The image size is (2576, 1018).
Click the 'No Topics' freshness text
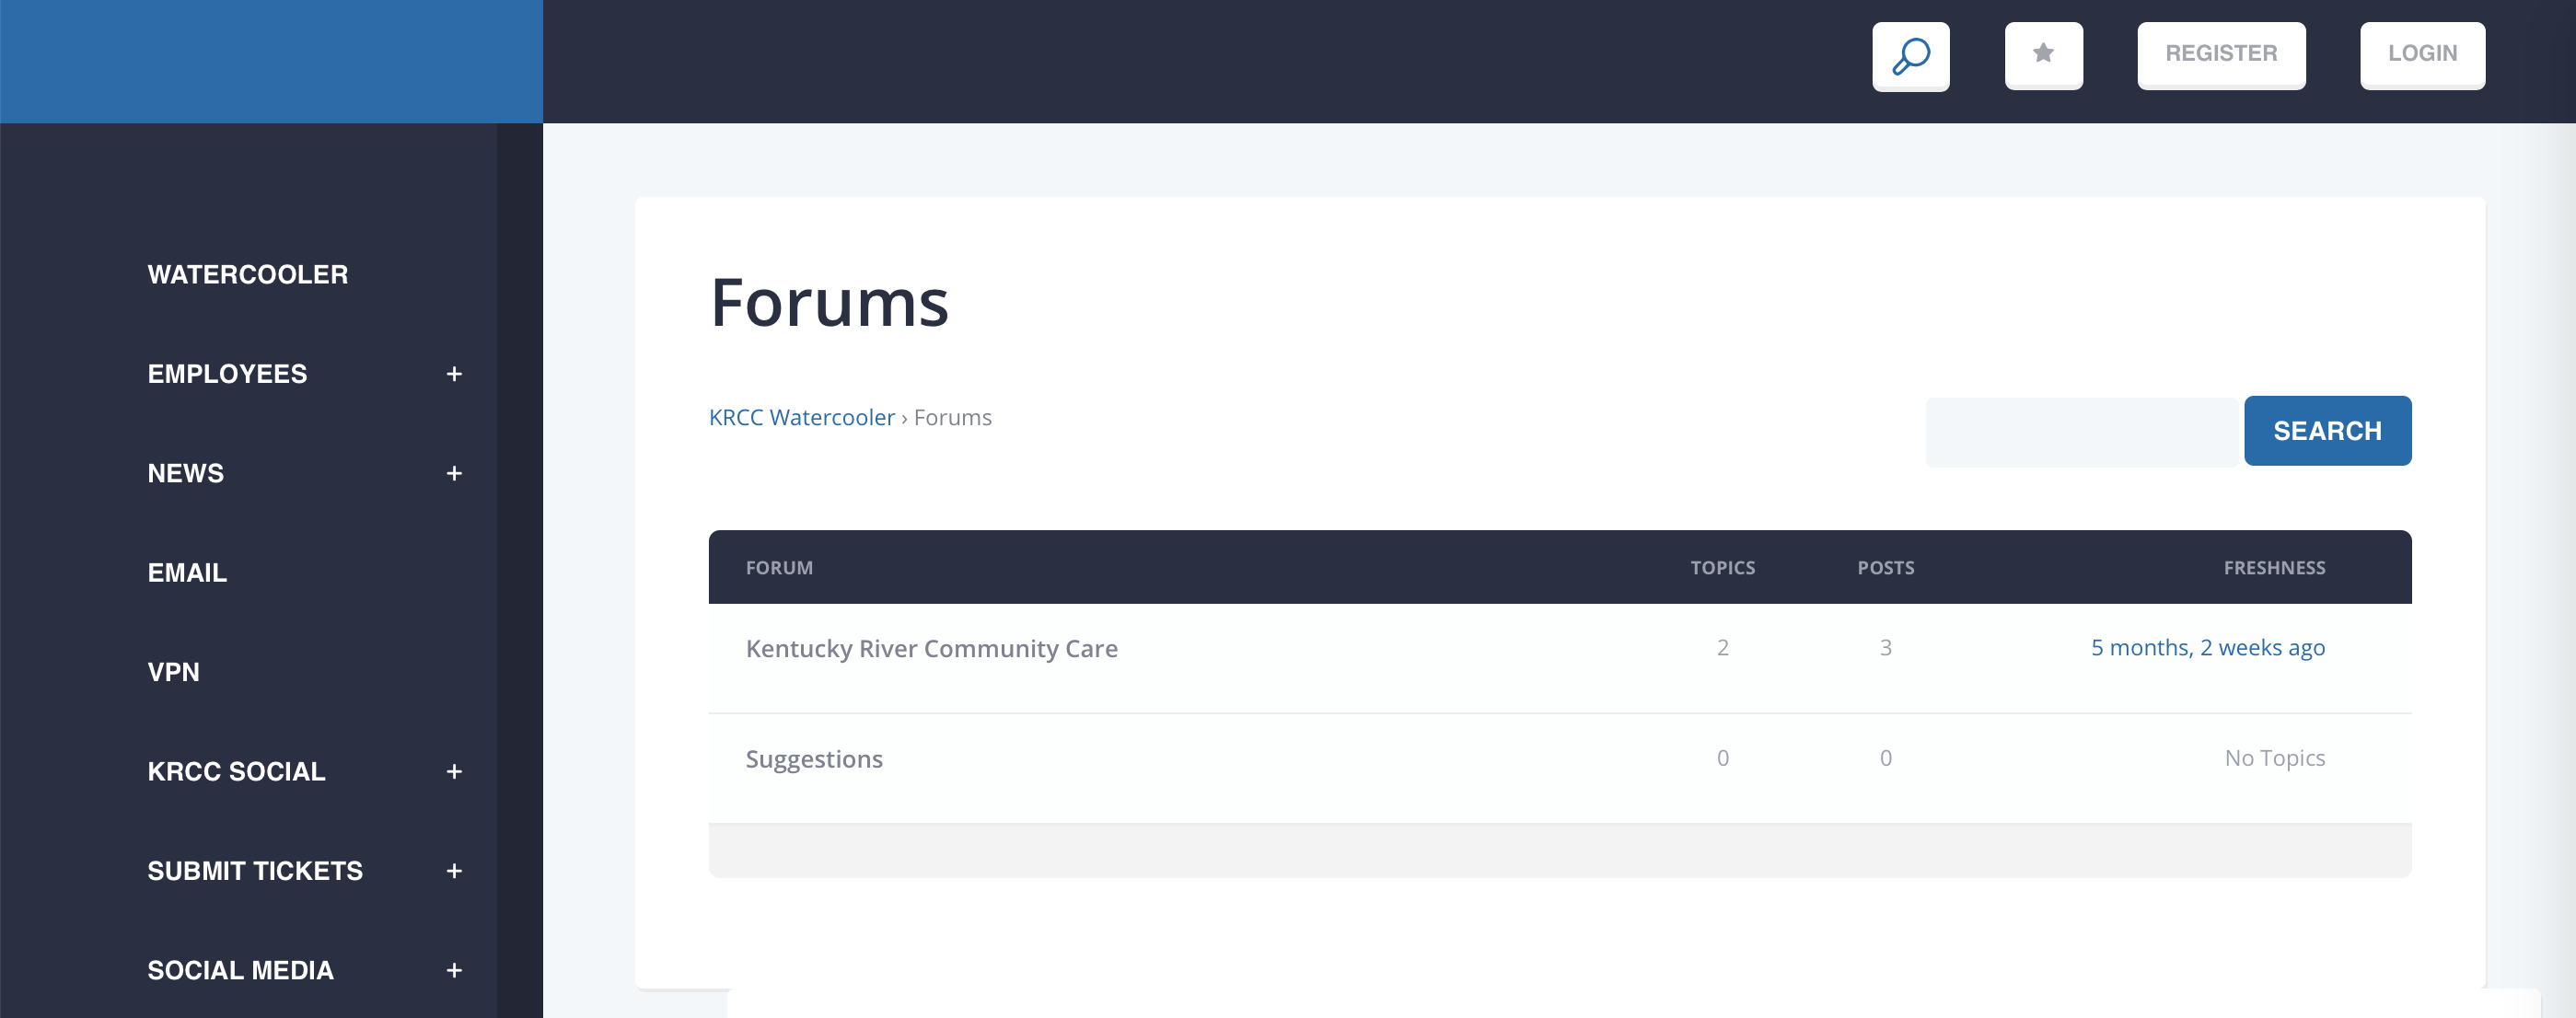(2274, 758)
